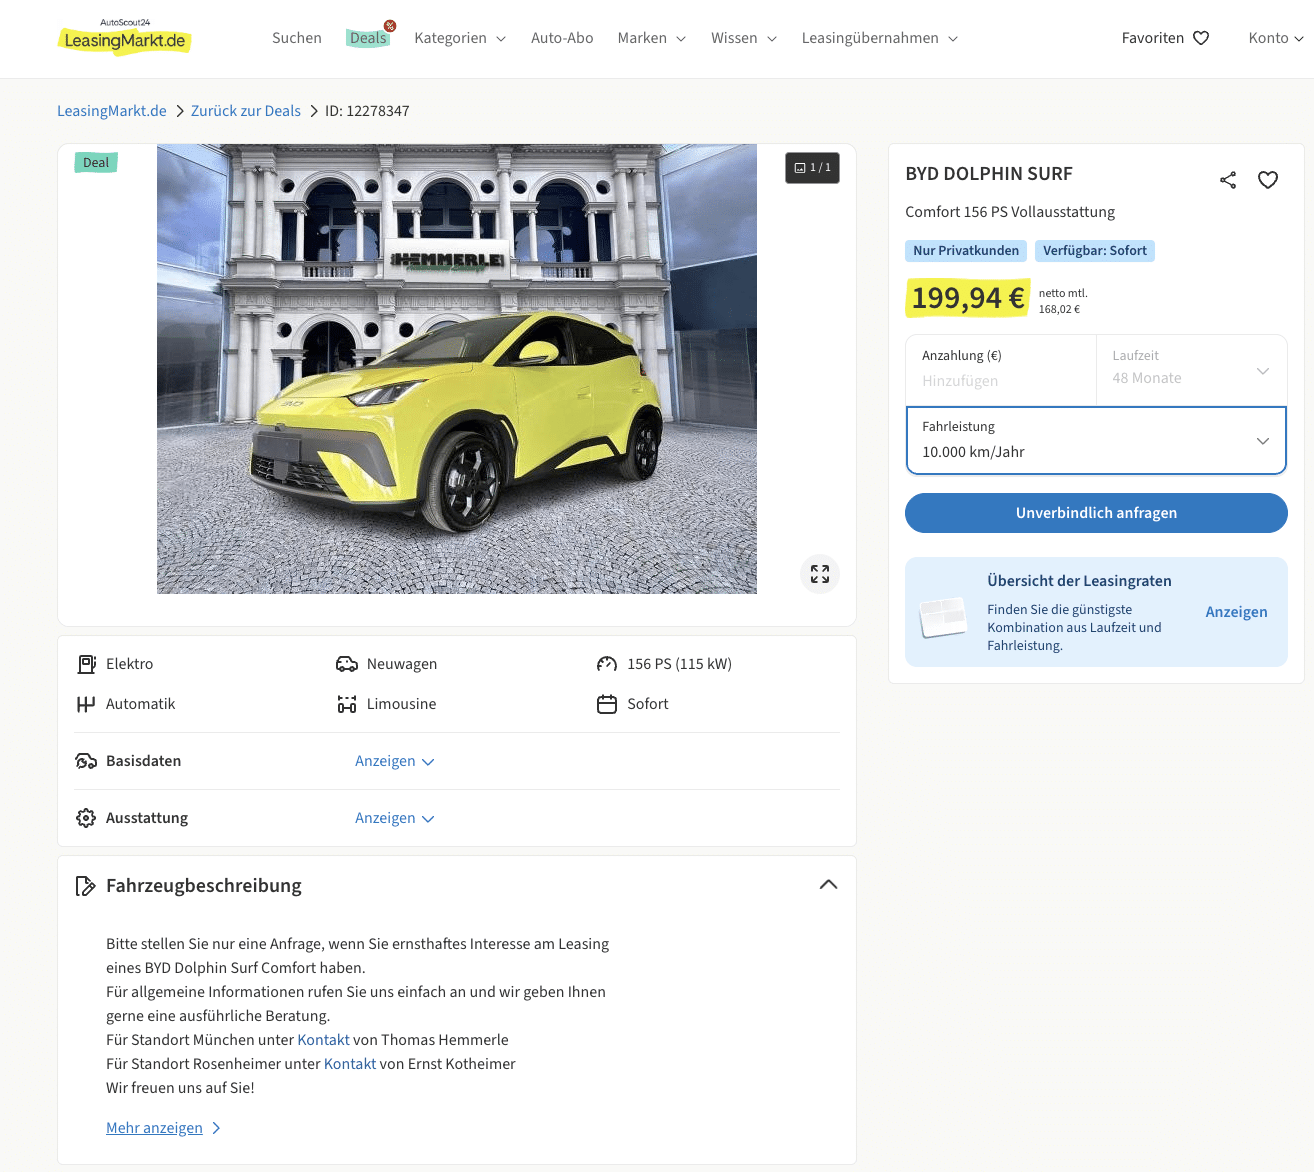Click the Anzahlung input field
Screen dimensions: 1314x1172
point(1000,380)
